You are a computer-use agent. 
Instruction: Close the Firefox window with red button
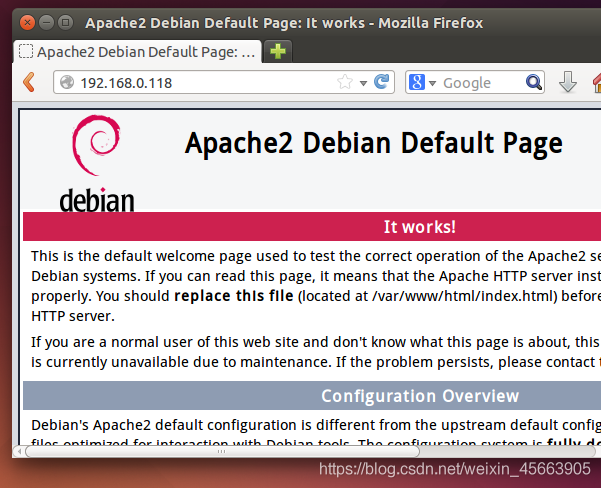point(27,23)
